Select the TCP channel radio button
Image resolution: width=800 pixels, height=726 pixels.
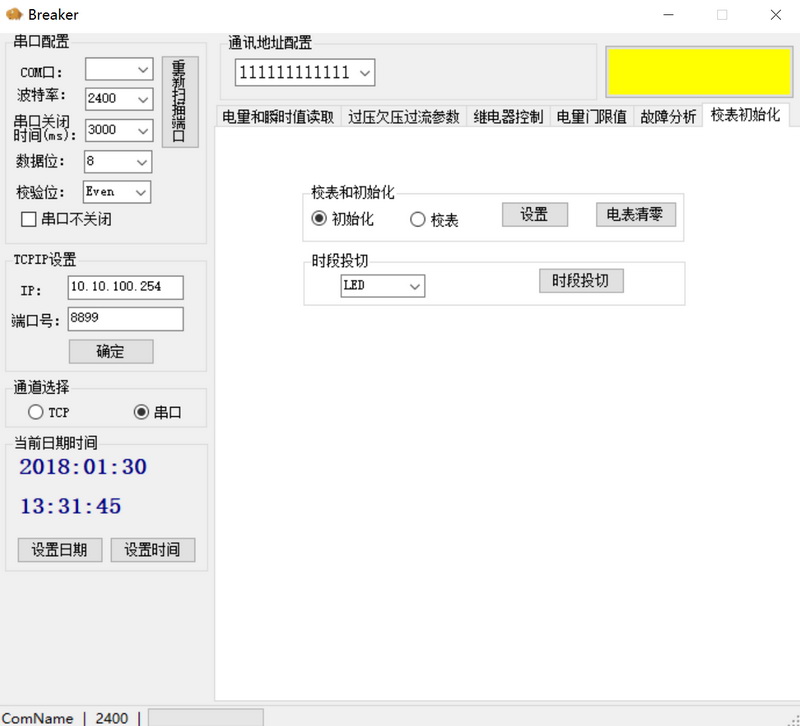(x=36, y=412)
